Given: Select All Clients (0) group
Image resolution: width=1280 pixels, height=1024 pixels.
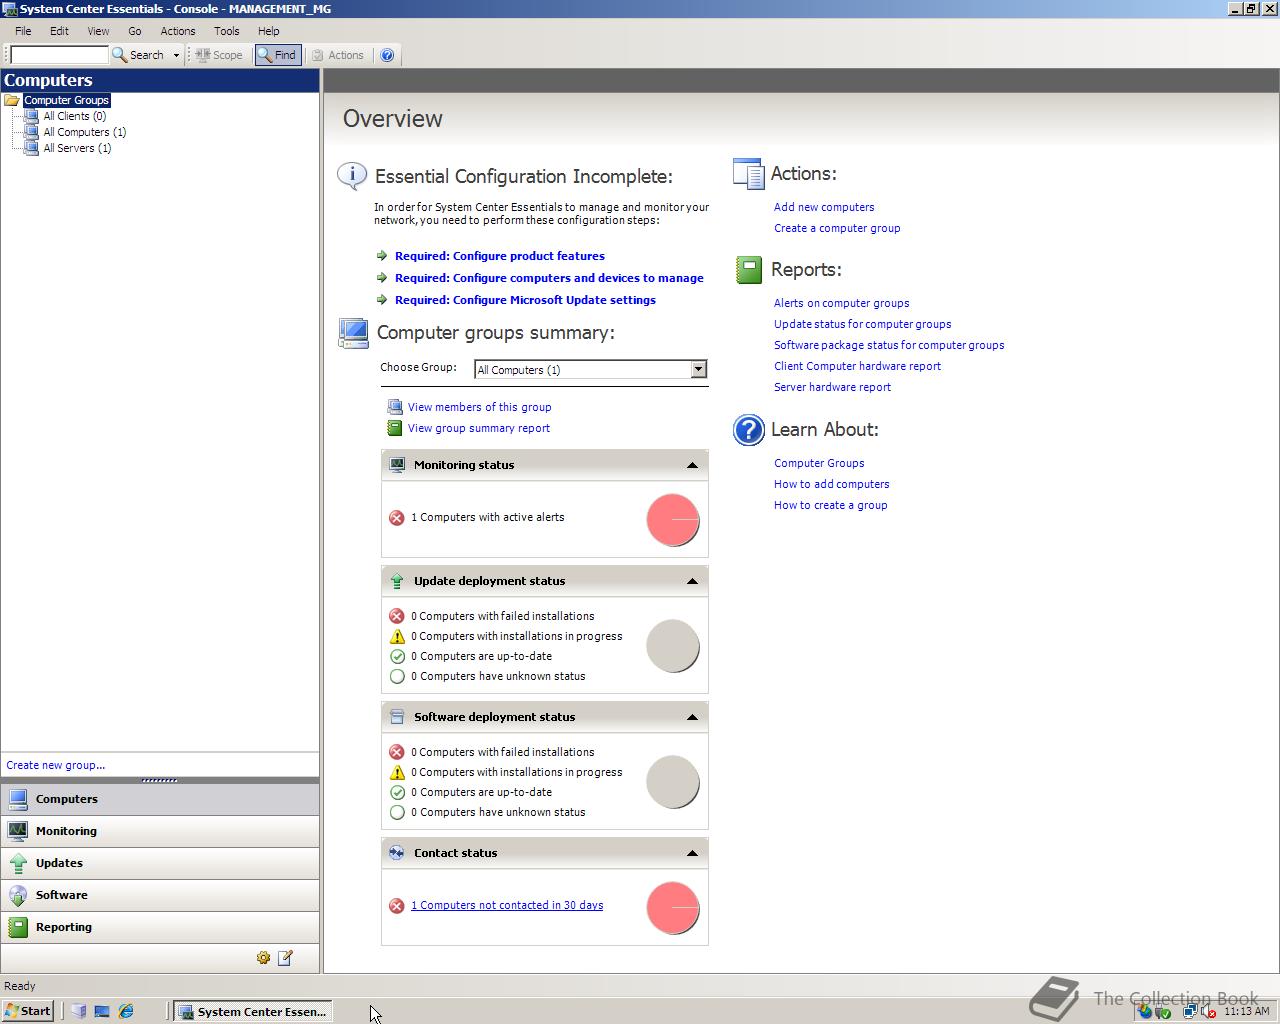Looking at the screenshot, I should tap(74, 116).
